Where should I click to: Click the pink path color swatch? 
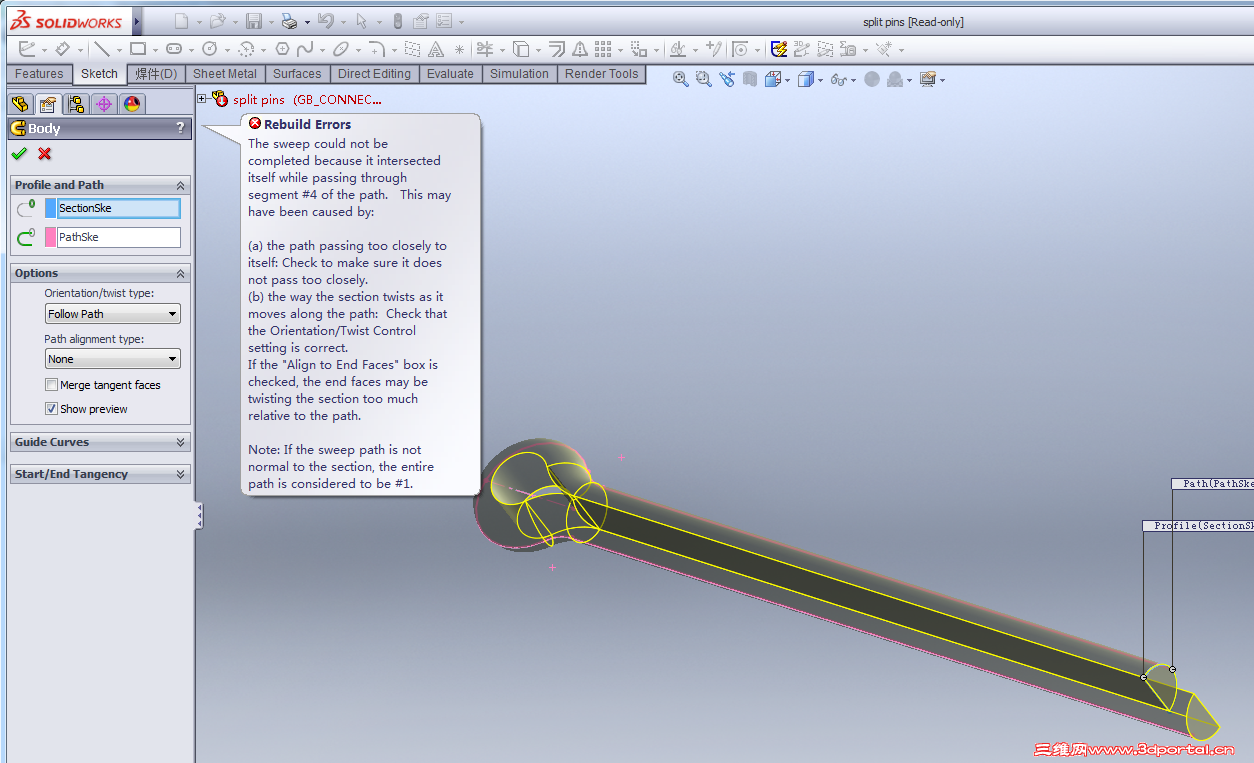point(50,237)
